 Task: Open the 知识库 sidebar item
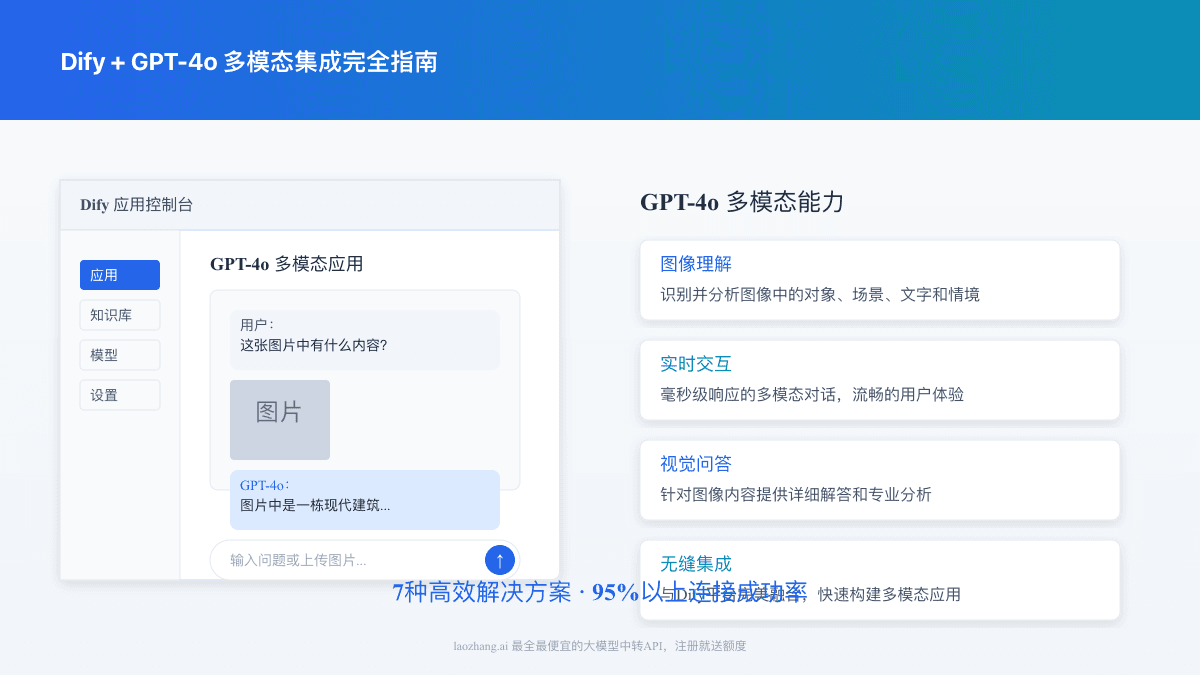[x=120, y=315]
